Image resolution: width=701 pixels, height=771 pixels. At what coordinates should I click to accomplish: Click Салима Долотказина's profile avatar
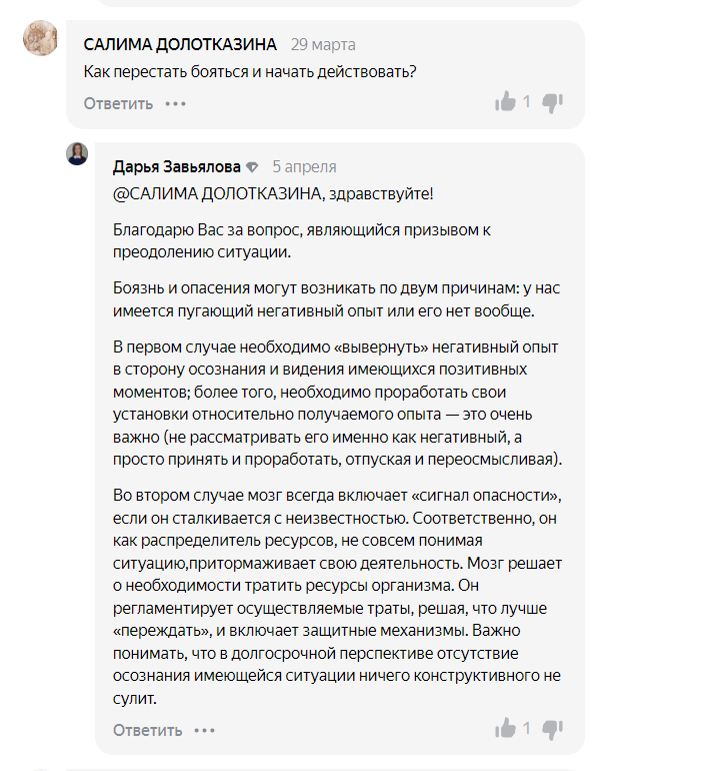(x=41, y=39)
